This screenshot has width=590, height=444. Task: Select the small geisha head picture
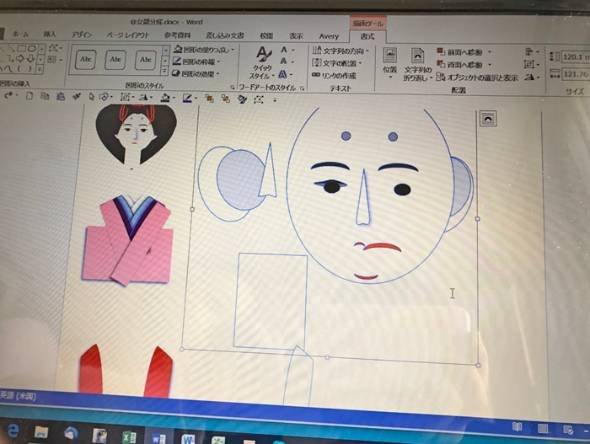(136, 135)
